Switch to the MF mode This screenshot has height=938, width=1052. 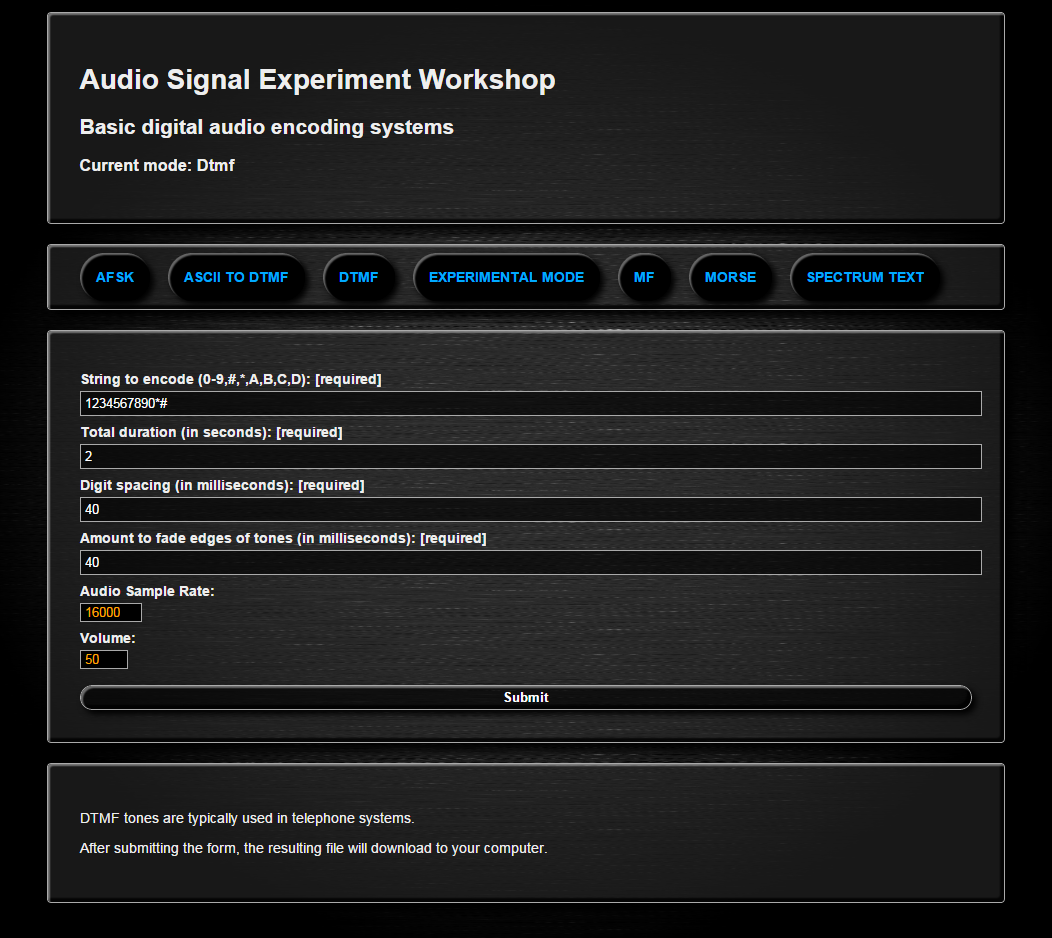pyautogui.click(x=644, y=277)
